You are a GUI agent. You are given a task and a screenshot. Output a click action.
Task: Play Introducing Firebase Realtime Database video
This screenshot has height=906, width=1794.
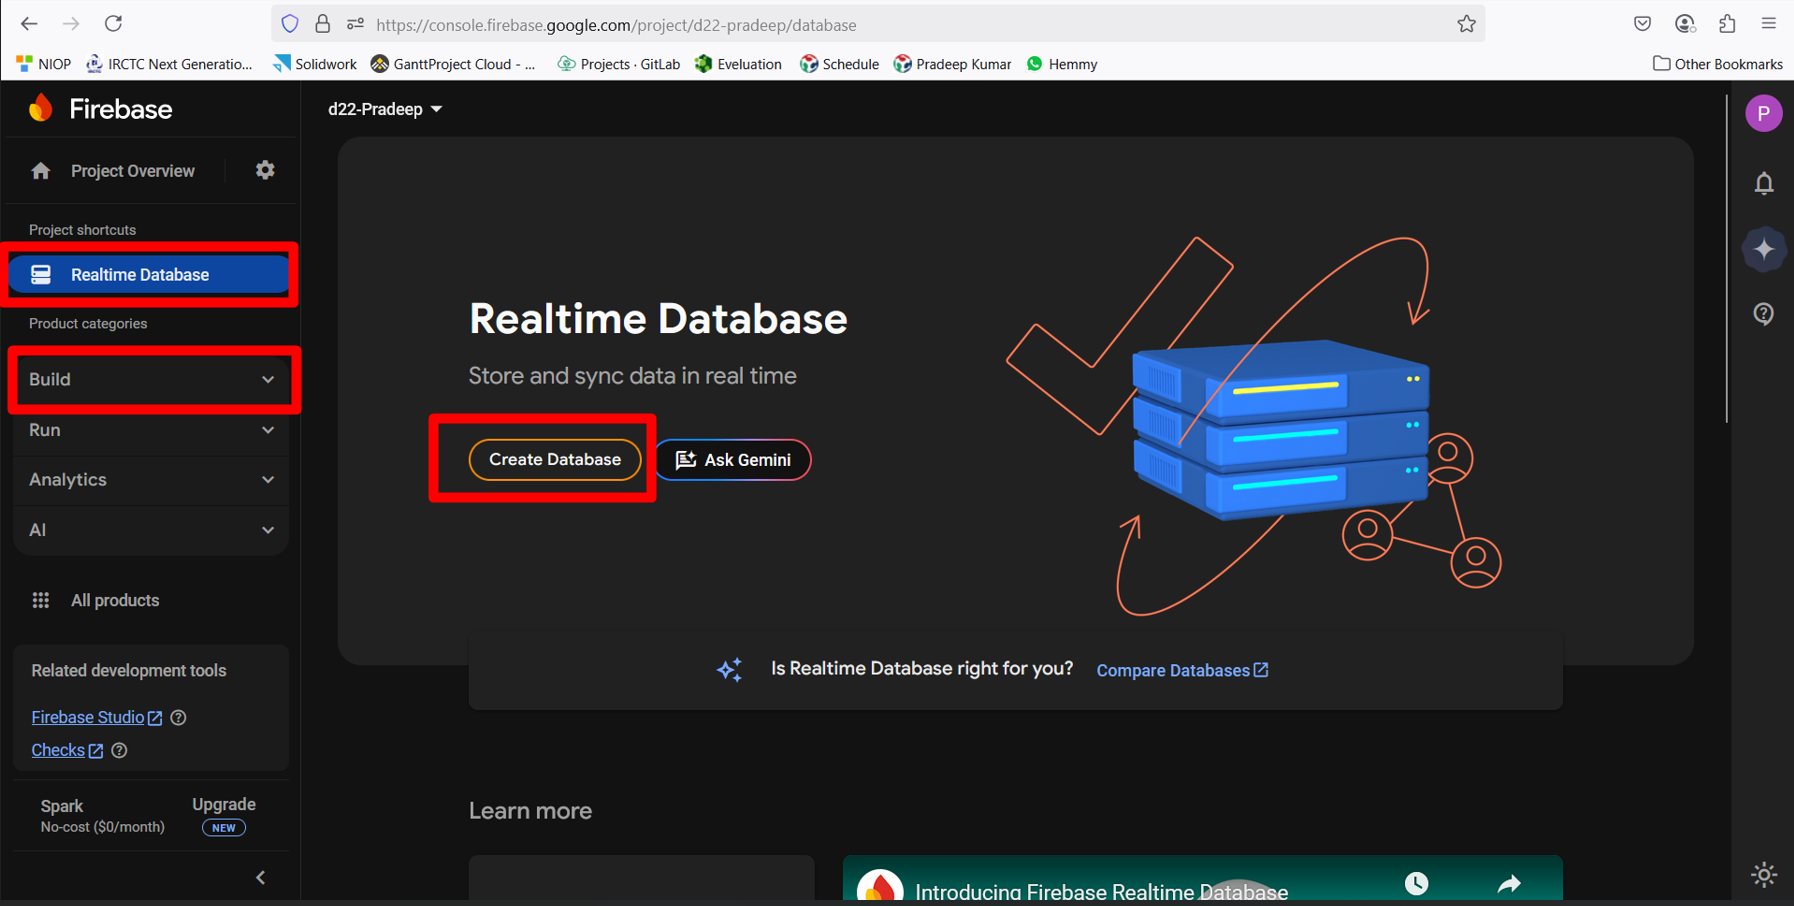coord(1203,880)
